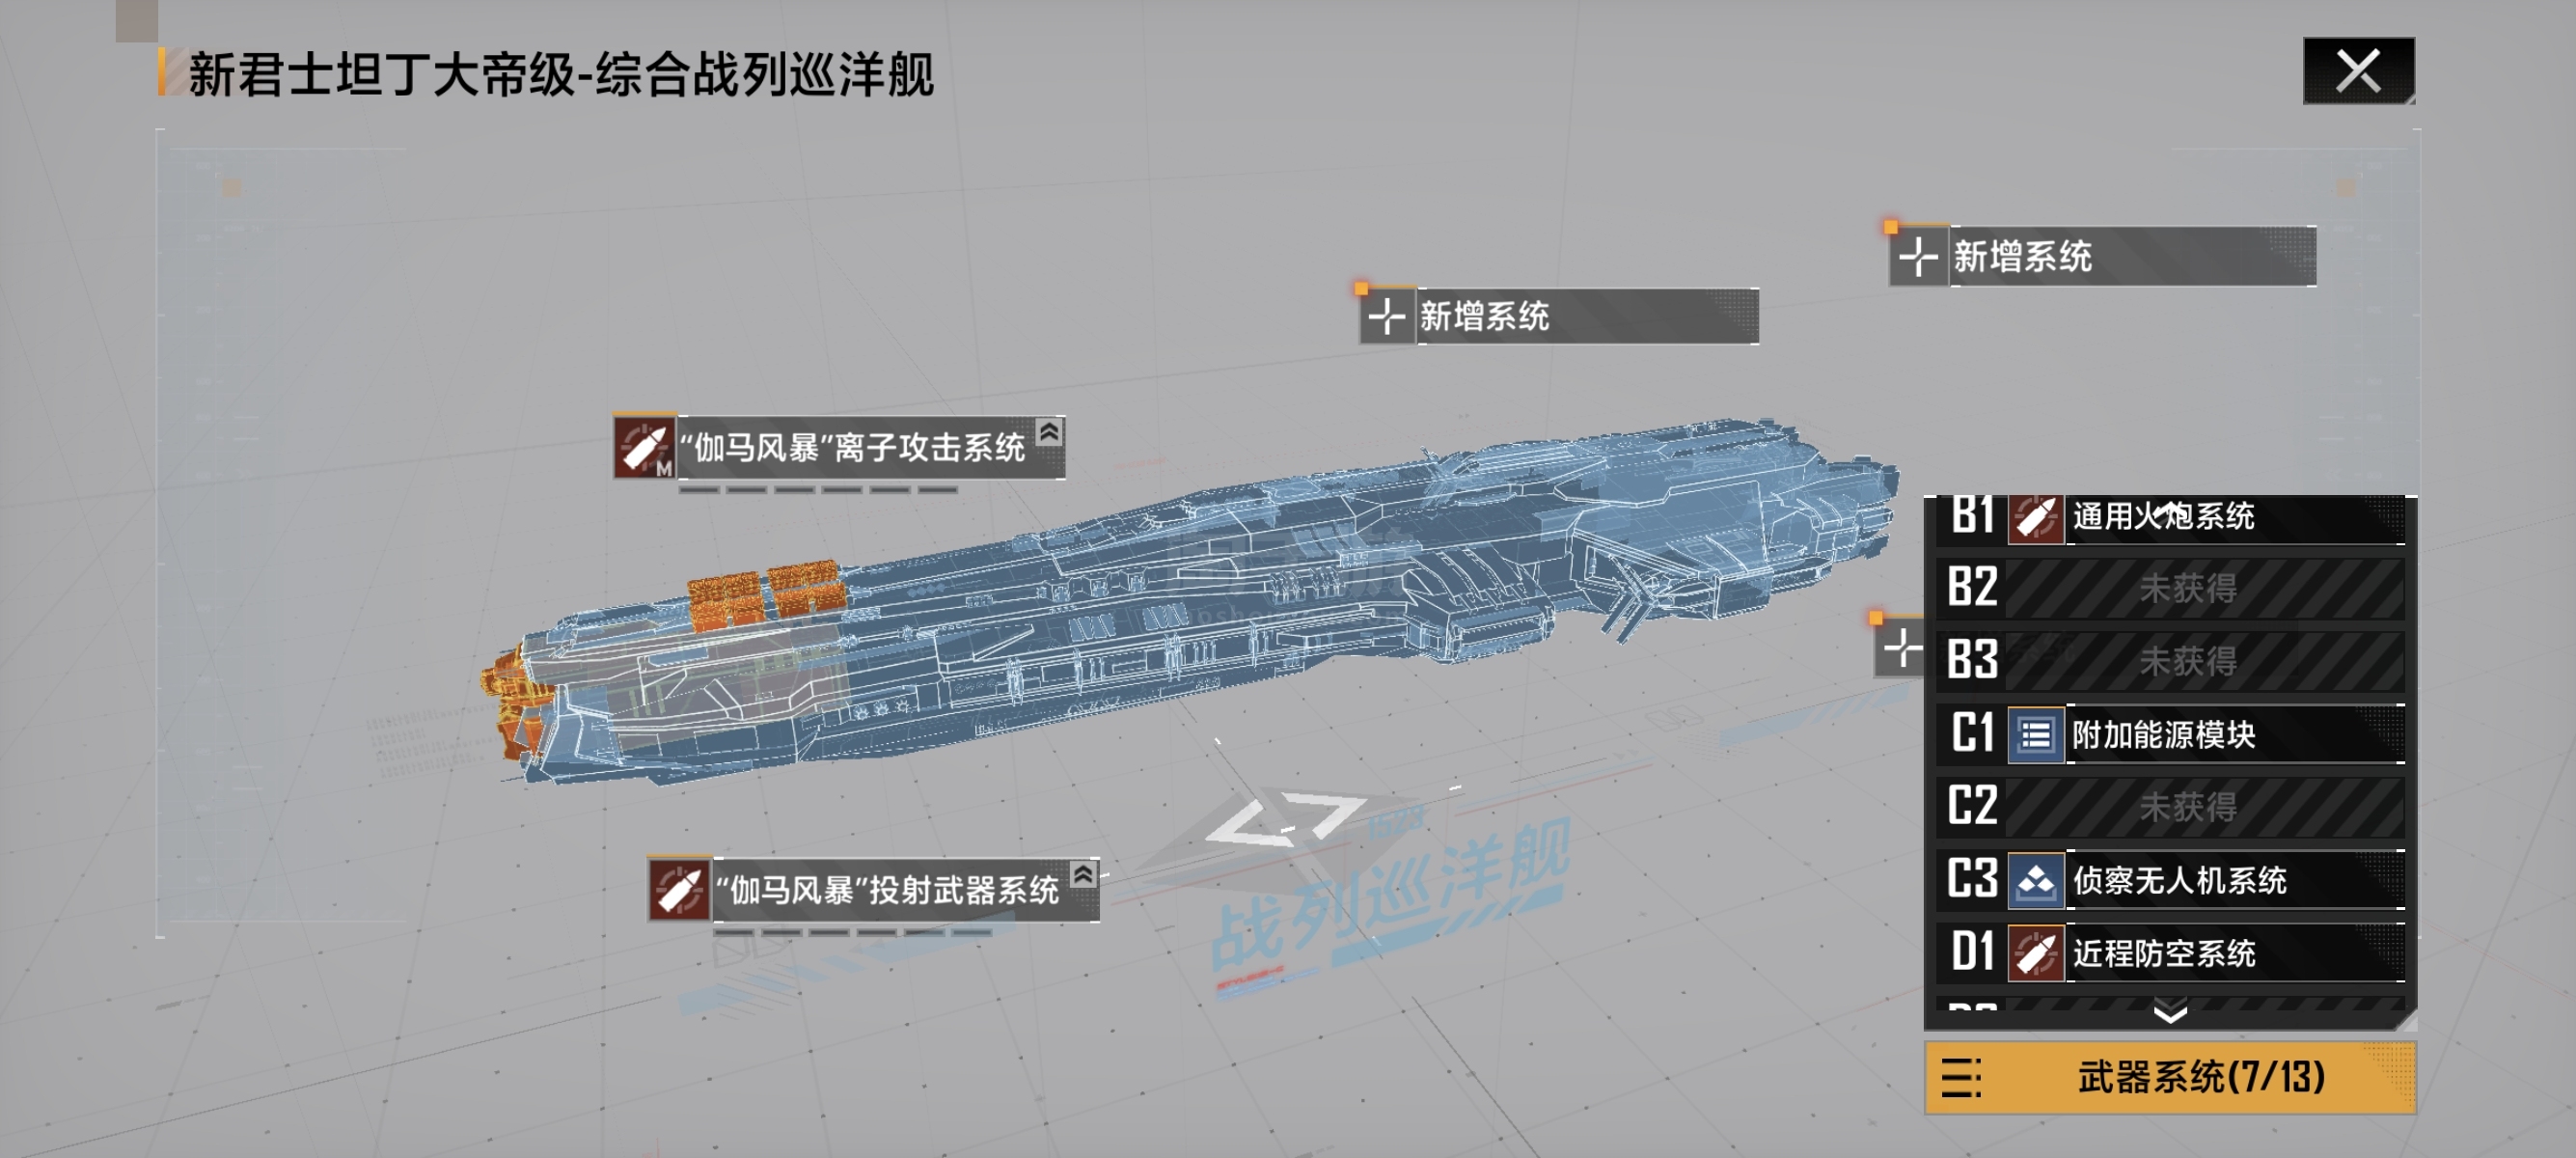Click the "伽马风暴"投射武器系统 weapon icon

679,890
